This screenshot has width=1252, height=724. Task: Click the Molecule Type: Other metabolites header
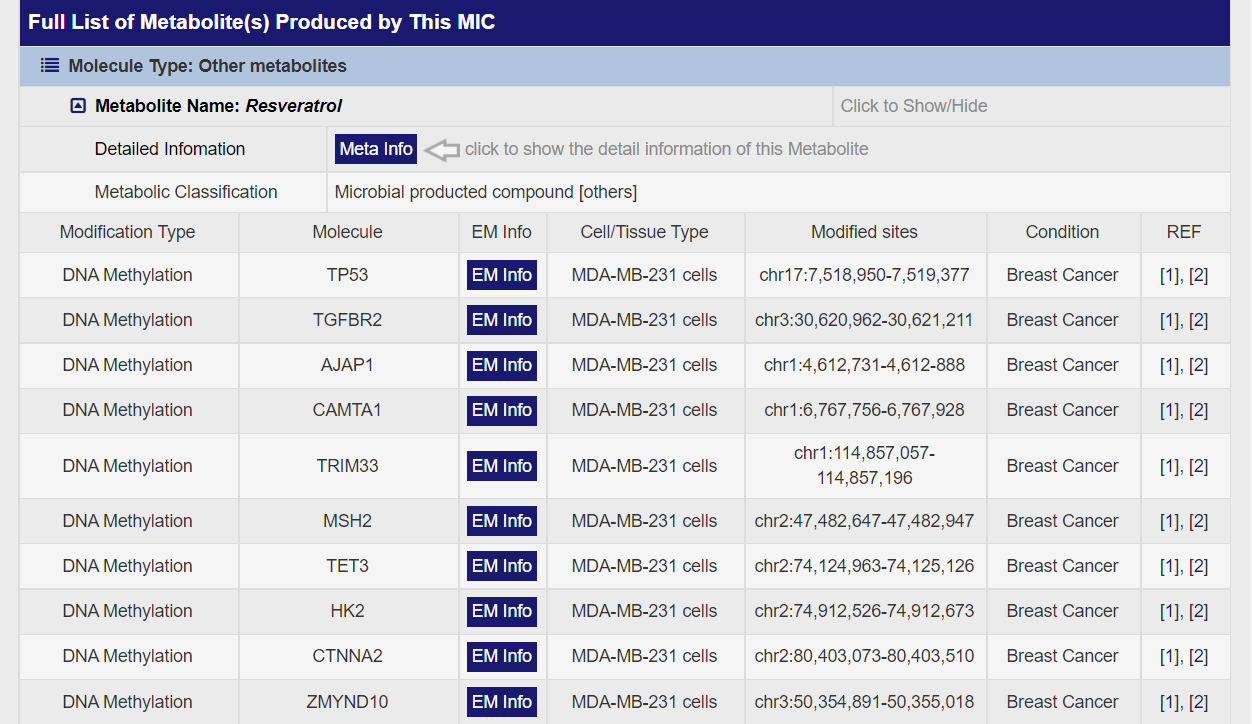[x=207, y=66]
